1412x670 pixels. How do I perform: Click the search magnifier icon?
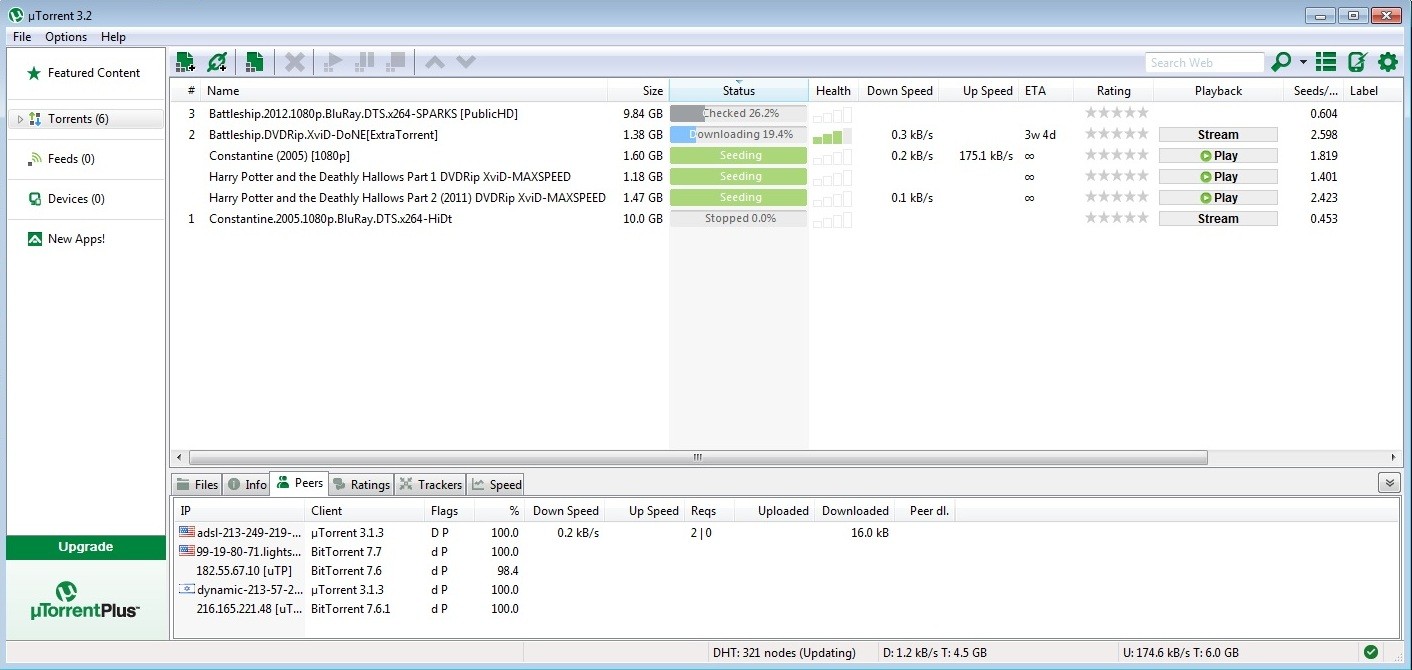[1281, 62]
